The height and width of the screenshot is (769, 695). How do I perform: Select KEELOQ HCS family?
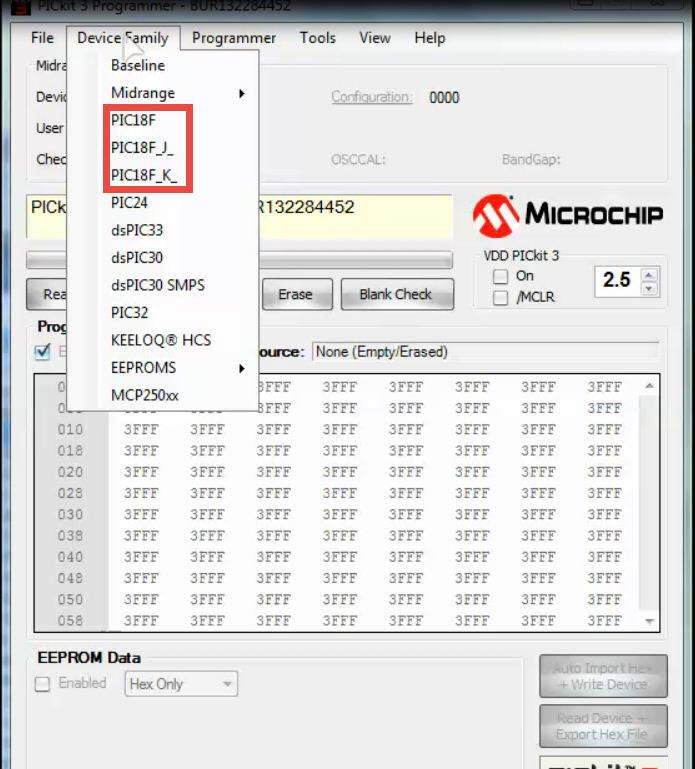point(163,340)
